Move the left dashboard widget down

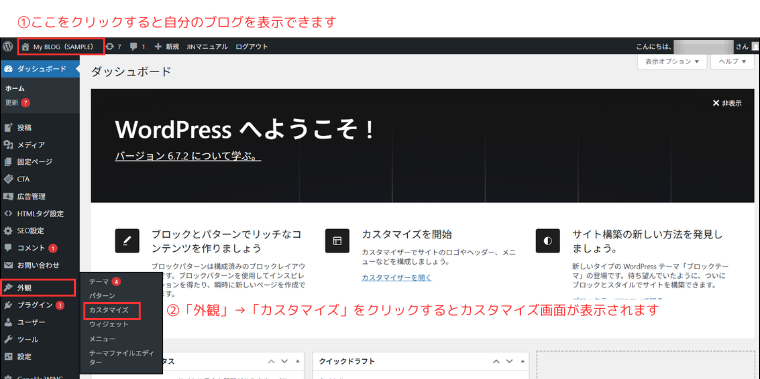tap(285, 362)
